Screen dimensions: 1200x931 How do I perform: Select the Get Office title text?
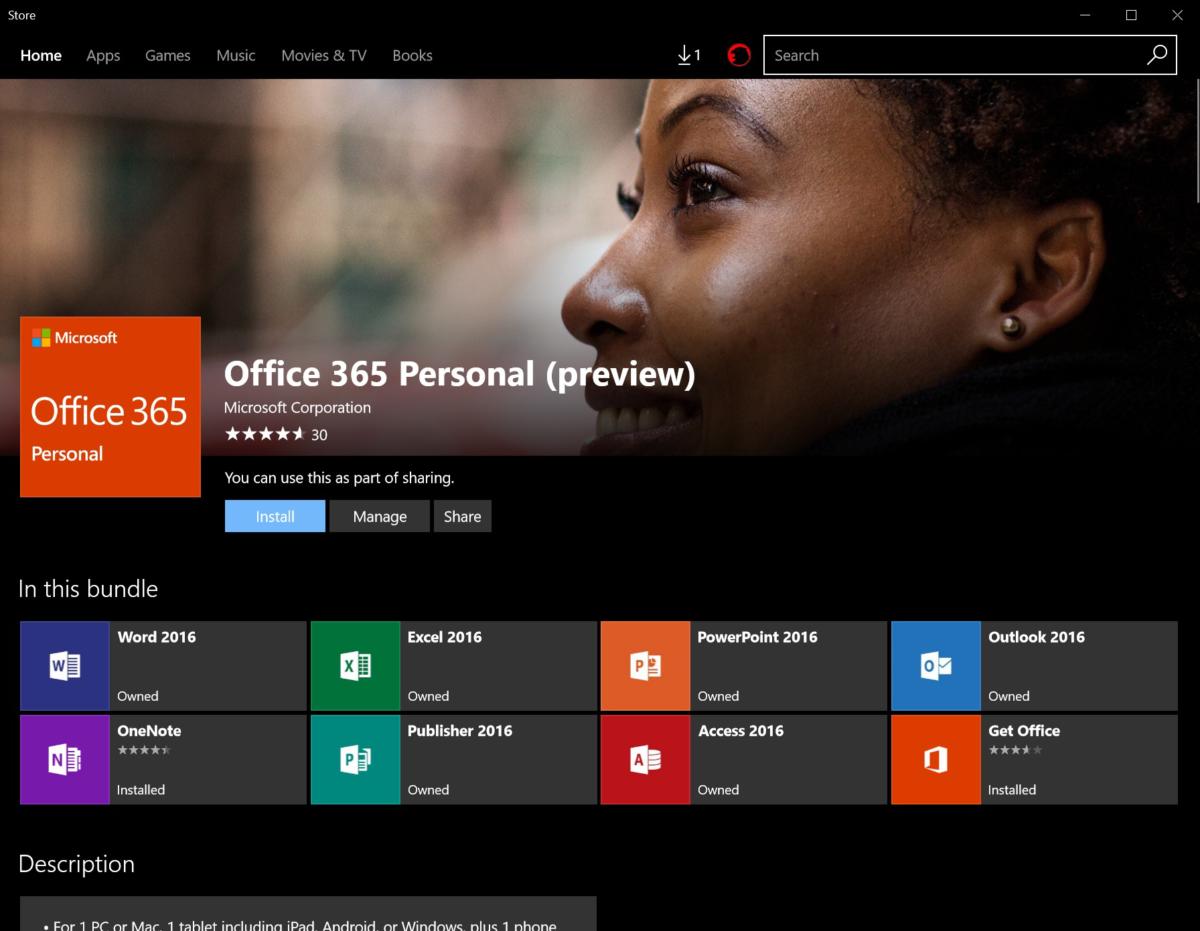point(1024,731)
